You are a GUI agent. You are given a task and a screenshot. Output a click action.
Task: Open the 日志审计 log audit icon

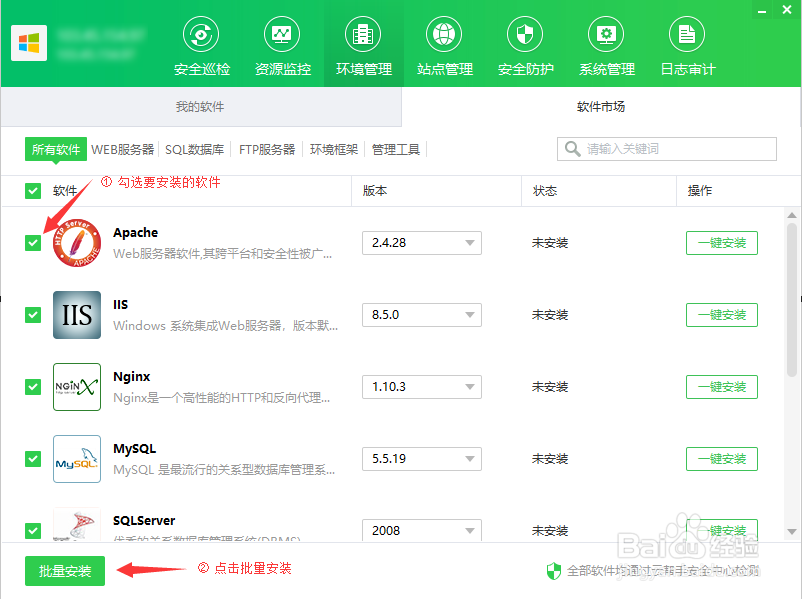(686, 33)
